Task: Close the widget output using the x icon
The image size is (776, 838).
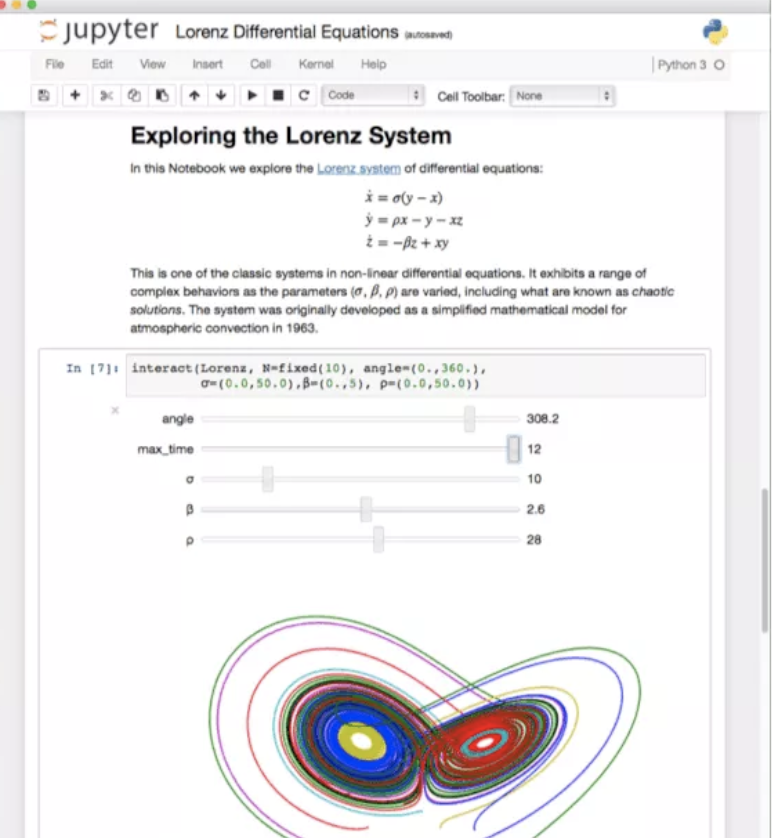Action: [115, 410]
